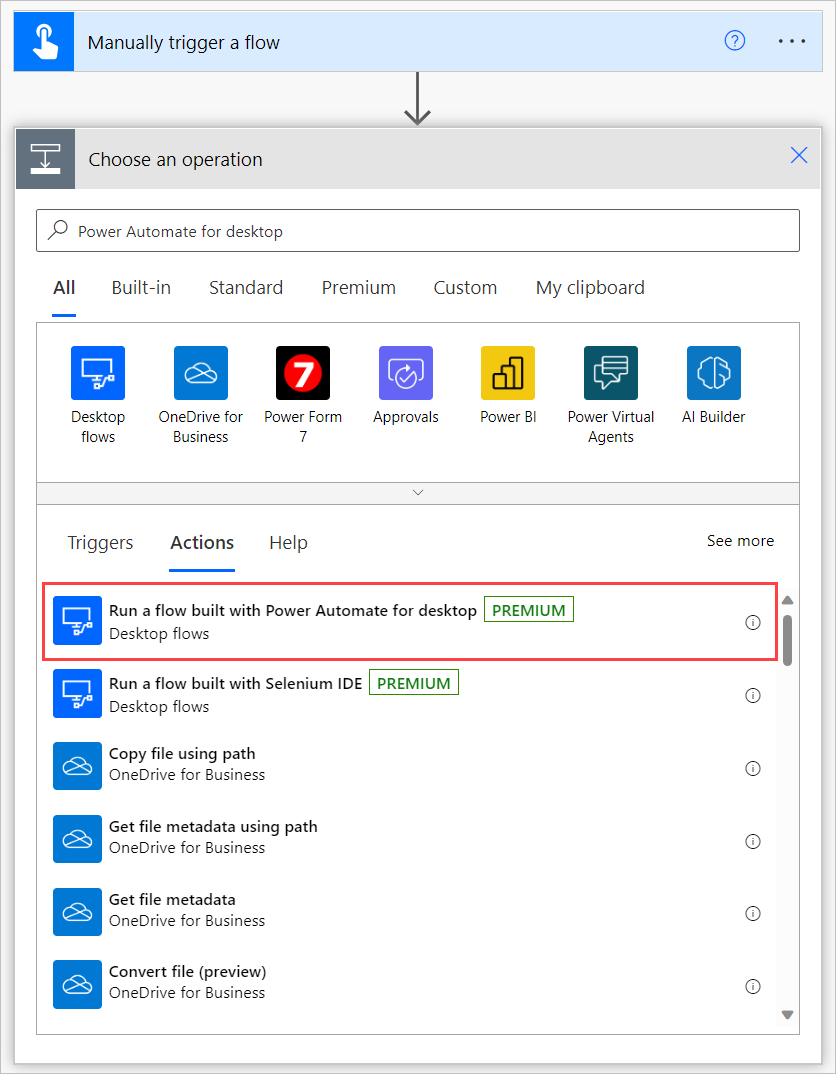This screenshot has height=1074, width=836.
Task: Expand the connectors list with chevron
Action: coord(418,493)
